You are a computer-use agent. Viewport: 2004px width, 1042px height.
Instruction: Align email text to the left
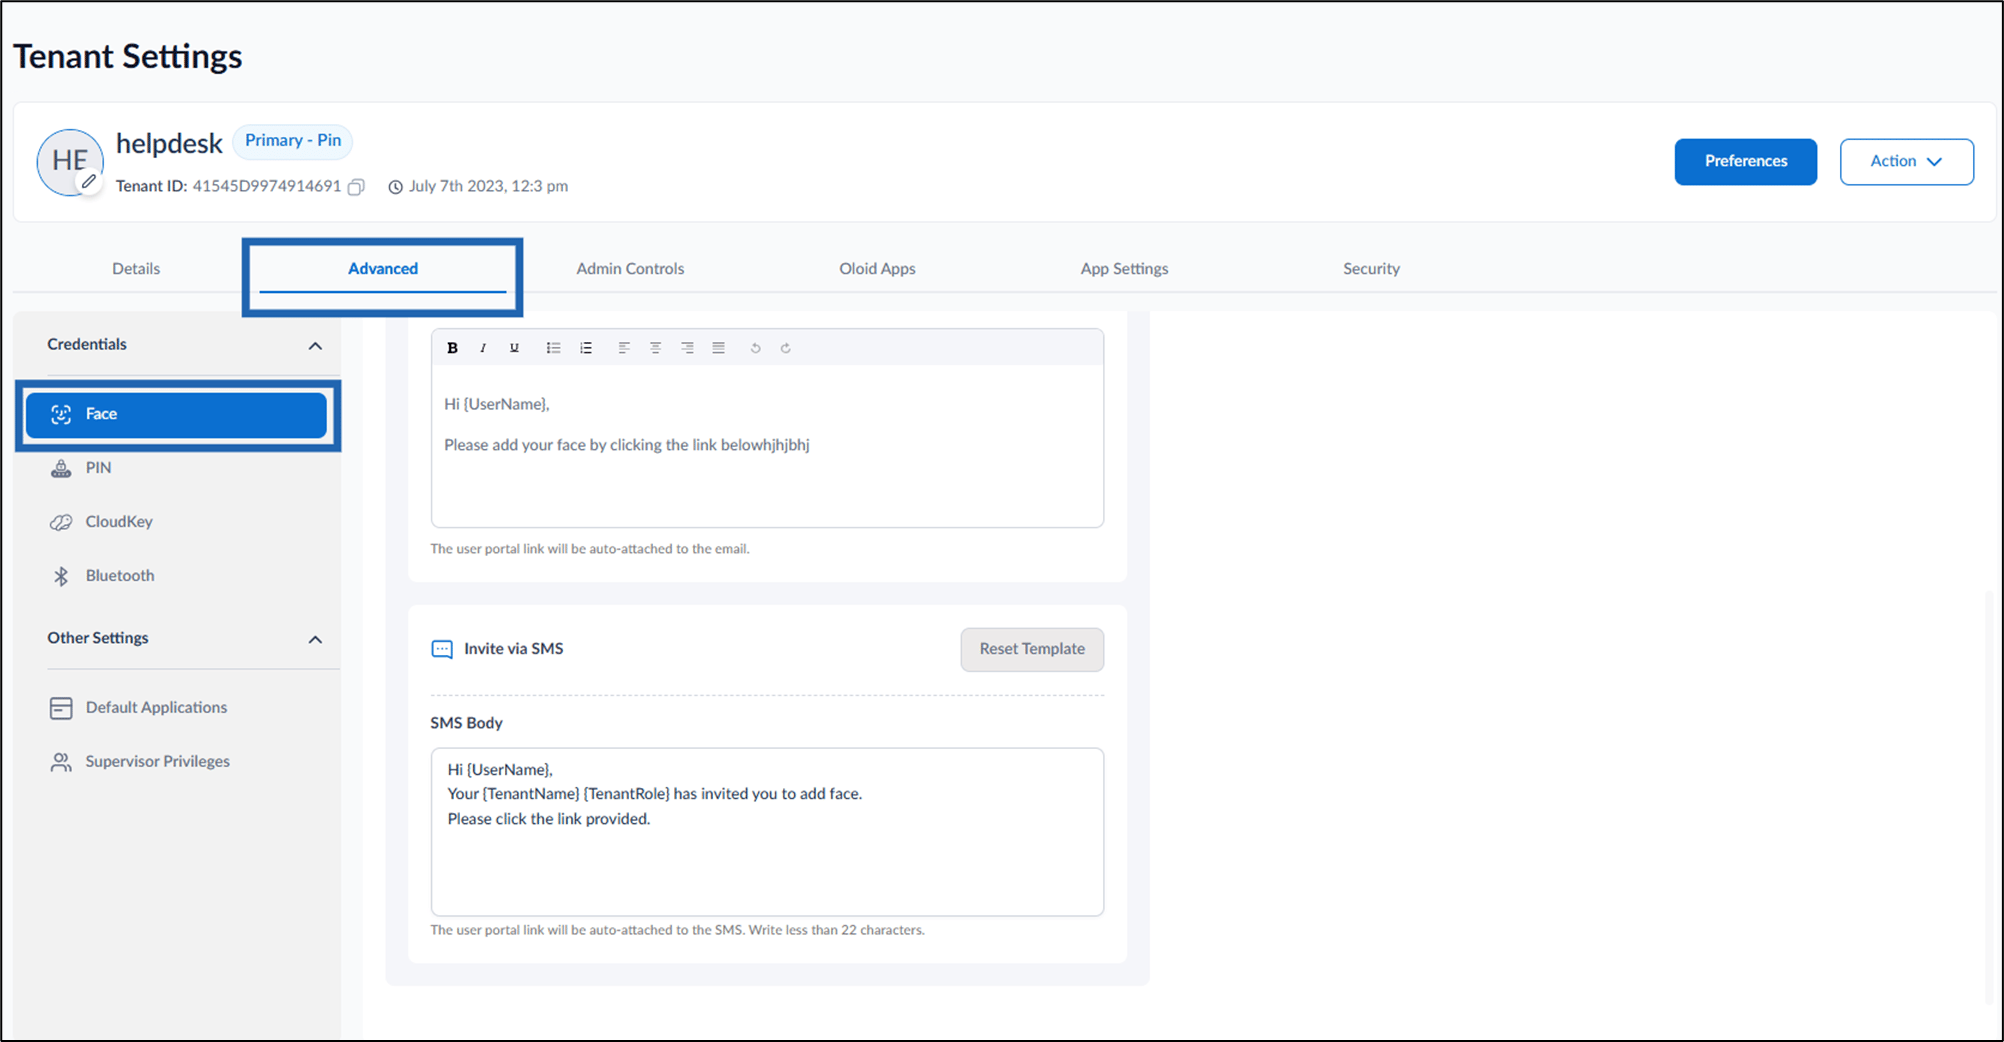tap(624, 348)
